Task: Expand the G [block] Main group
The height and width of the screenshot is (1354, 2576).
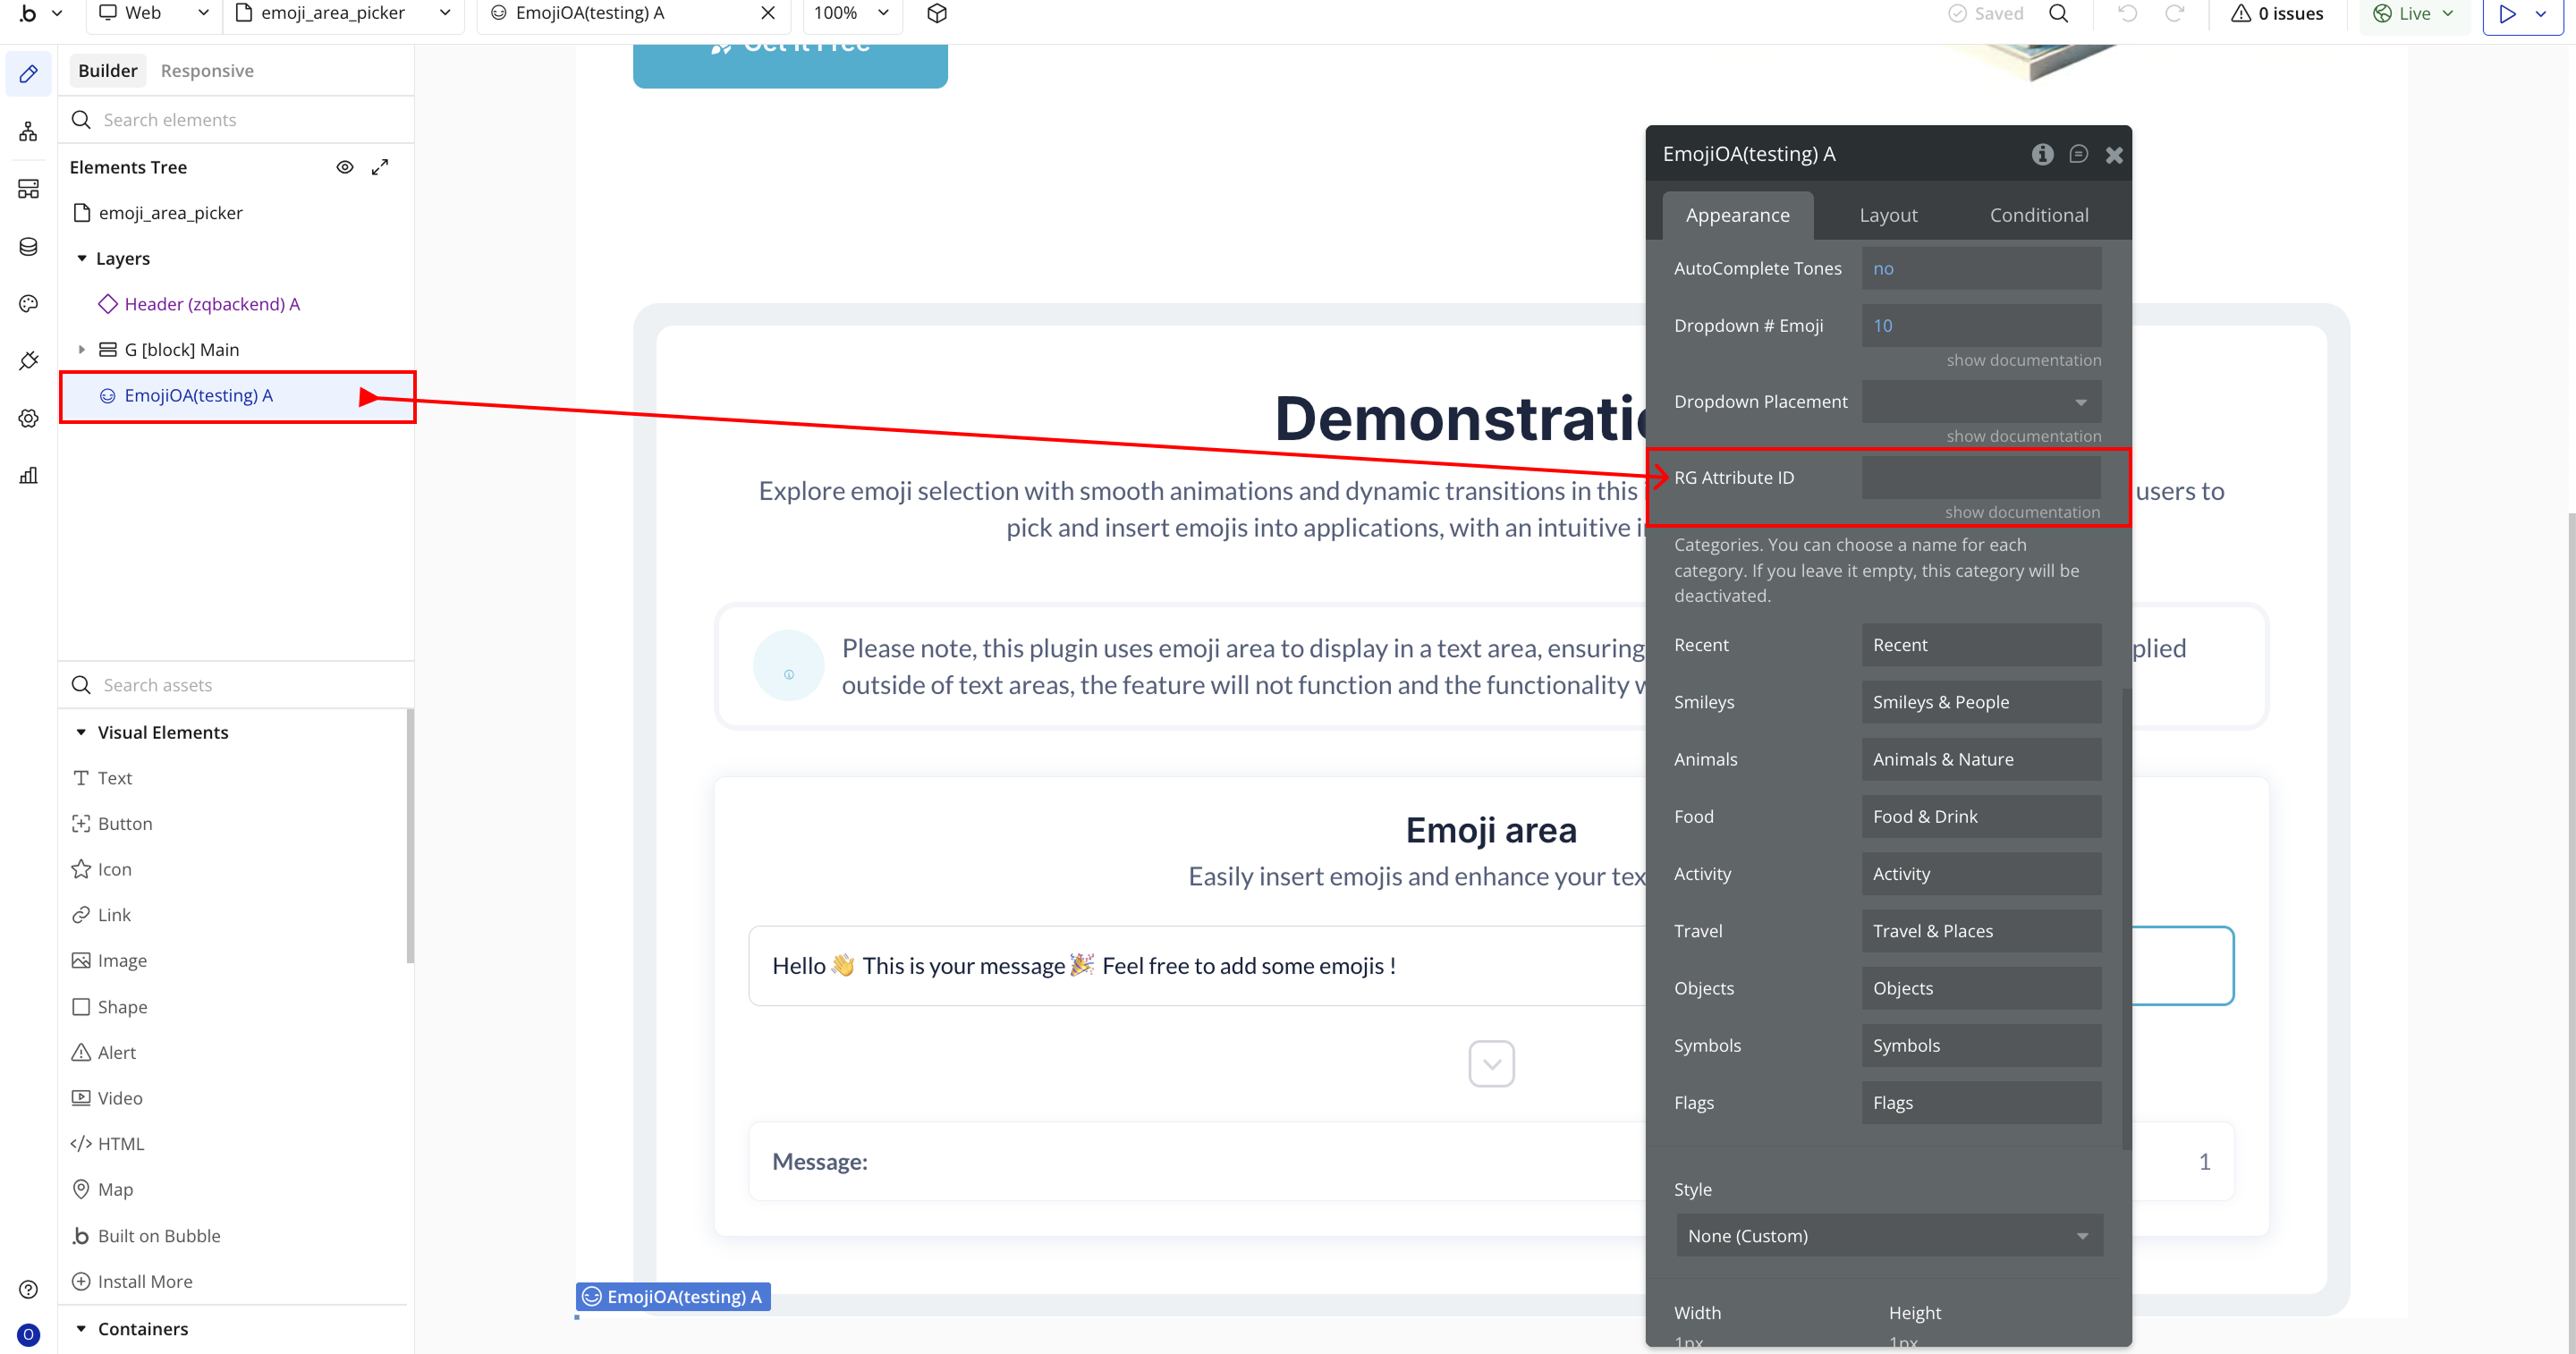Action: (x=82, y=349)
